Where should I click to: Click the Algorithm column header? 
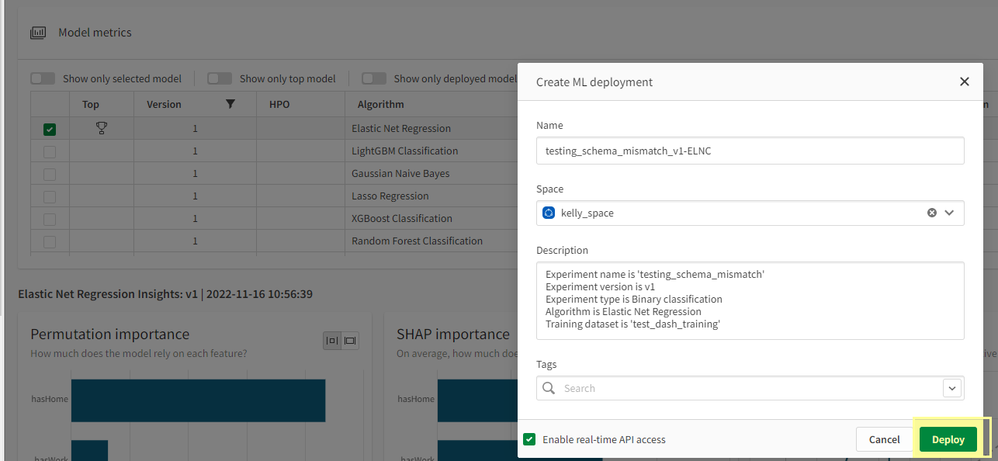coord(381,104)
